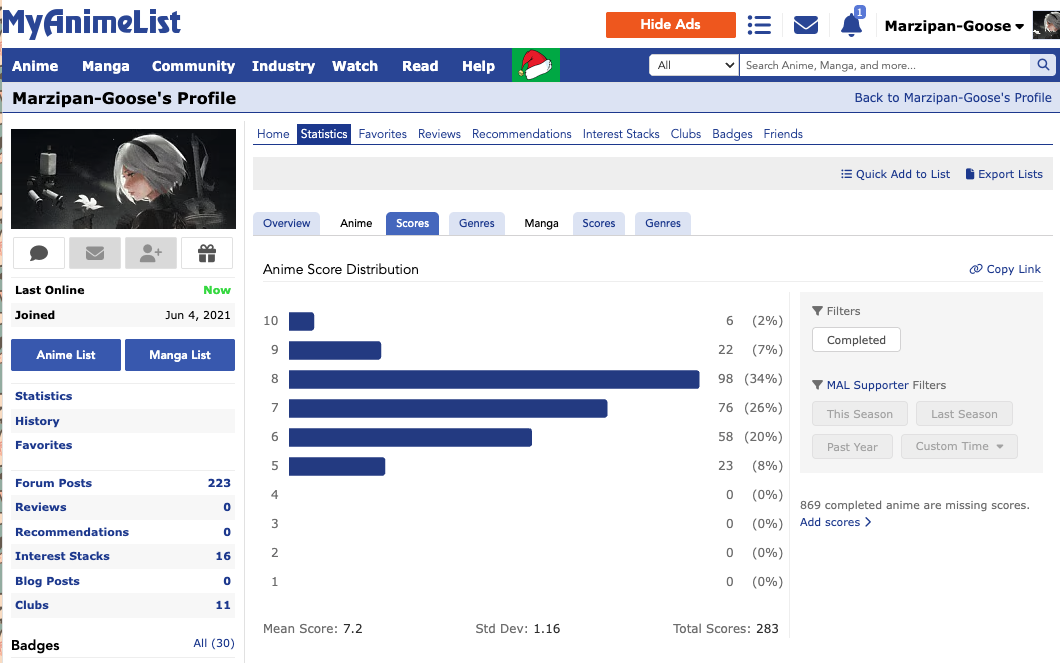Click the Hide Ads button
This screenshot has height=663, width=1060.
670,25
